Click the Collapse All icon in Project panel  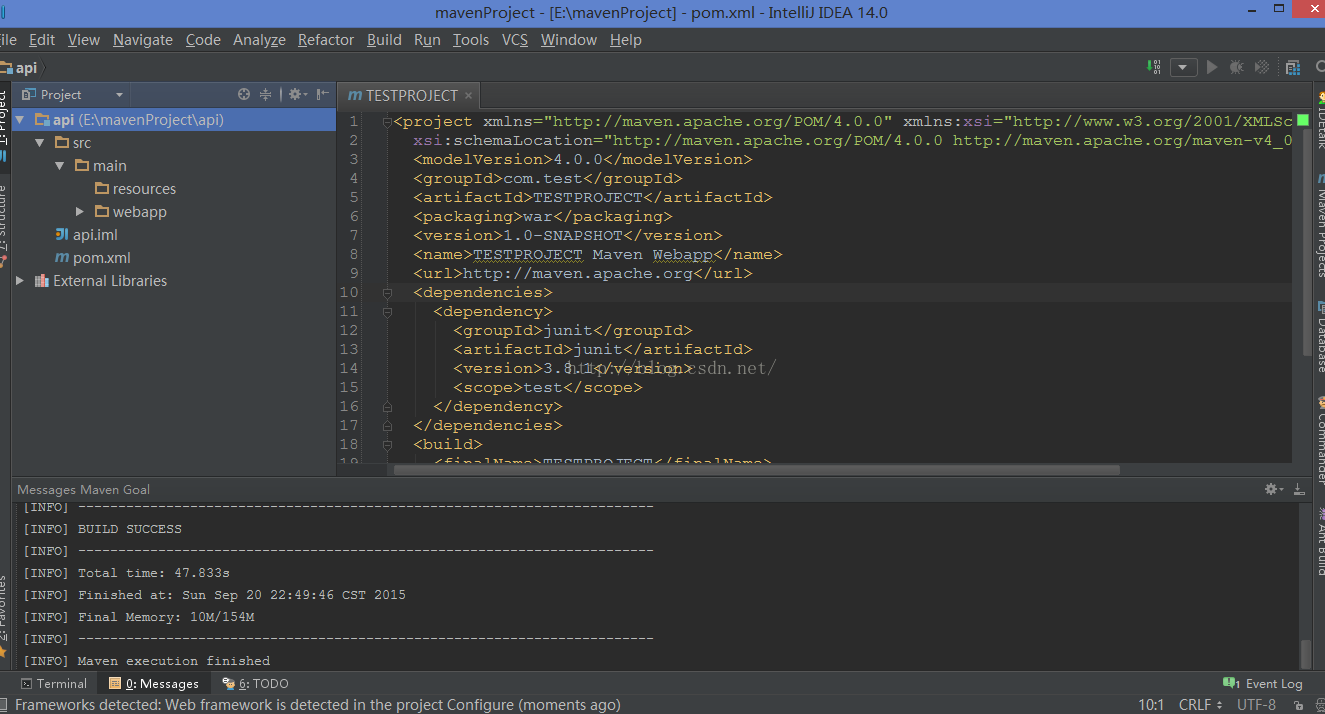click(x=266, y=94)
